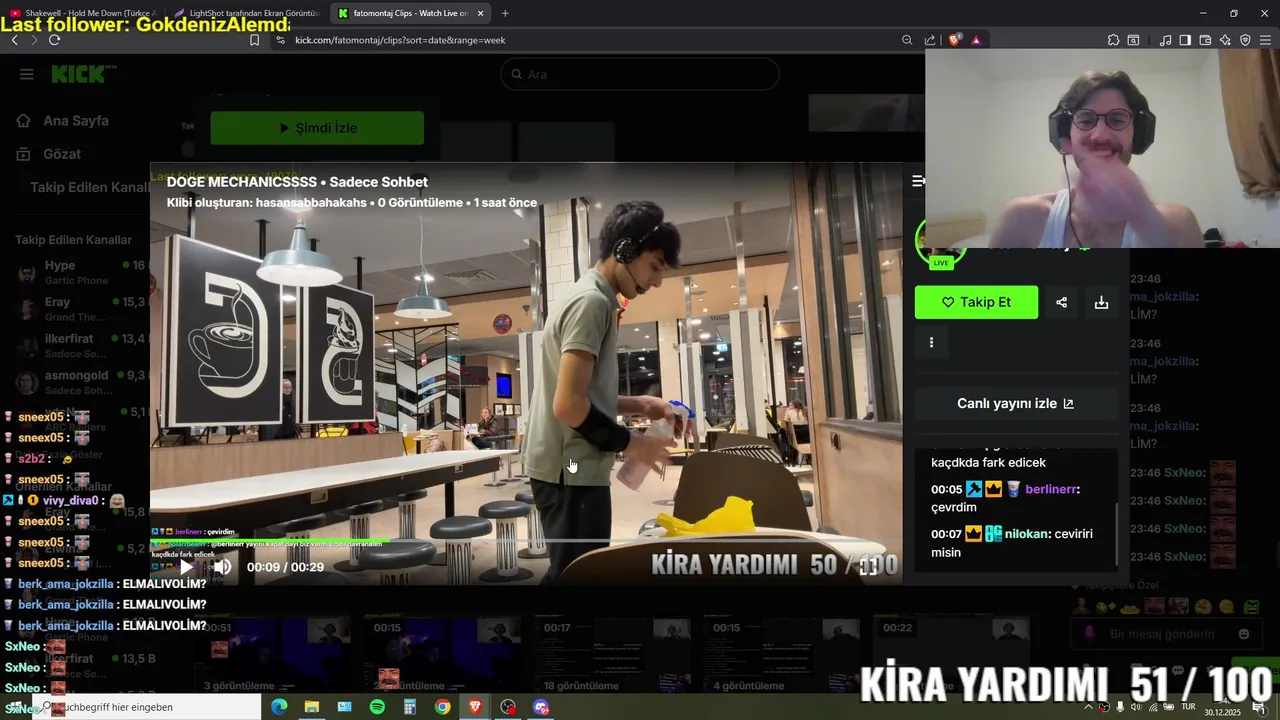Open the three-dot more options menu

coord(931,342)
